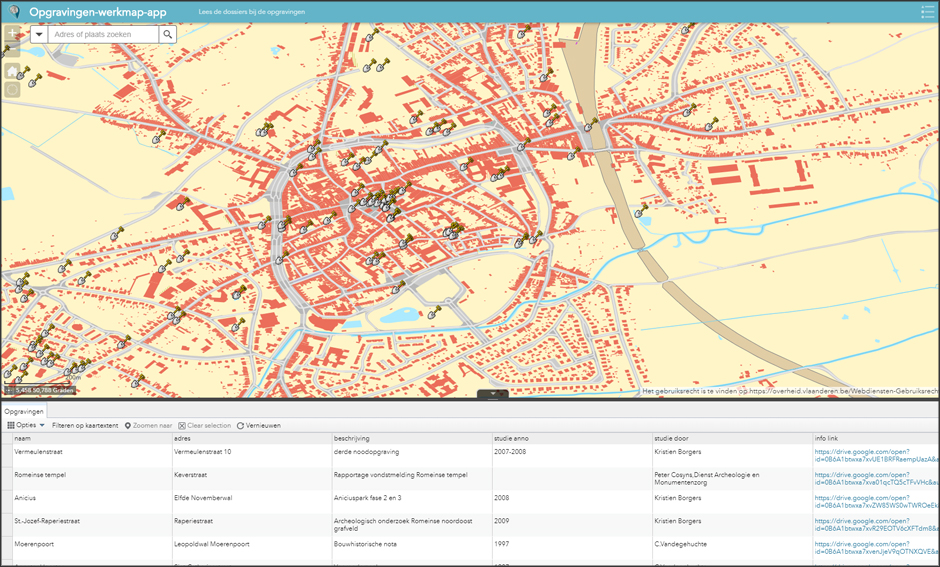The image size is (940, 567).
Task: Click Zoomen naar button
Action: click(x=148, y=426)
